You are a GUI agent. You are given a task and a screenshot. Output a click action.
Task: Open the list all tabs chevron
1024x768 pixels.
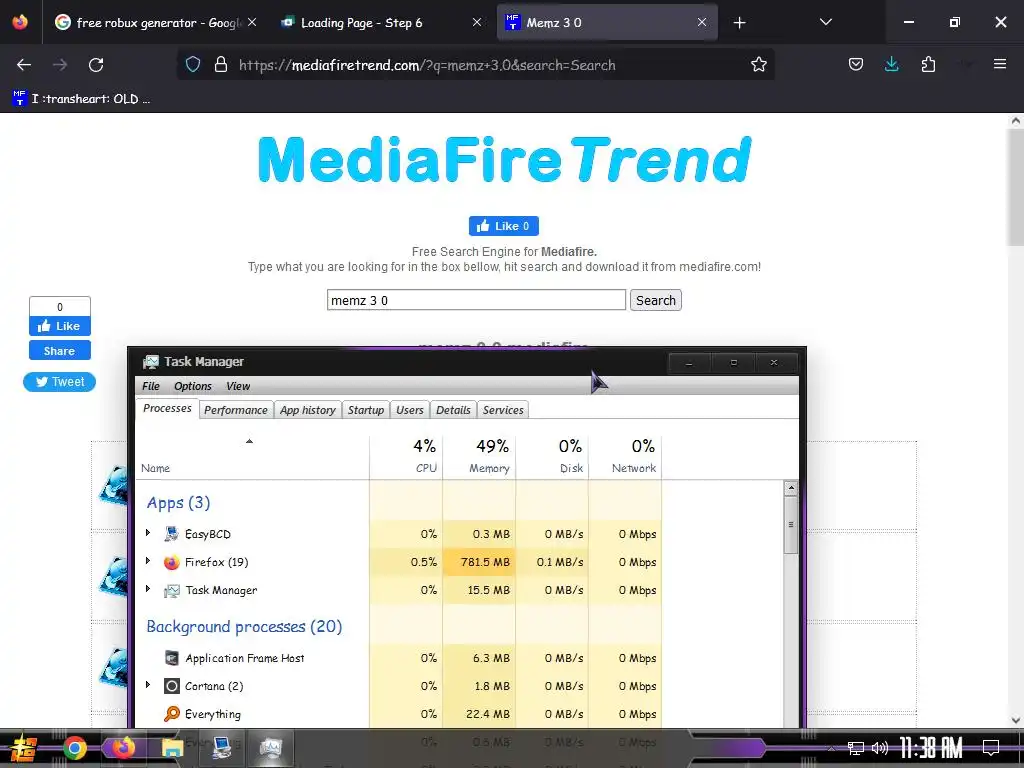(x=825, y=22)
